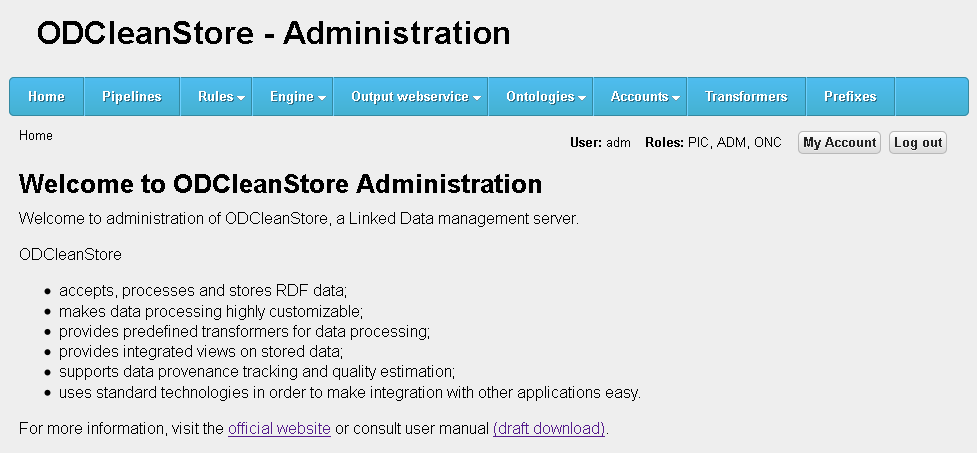Click empty navbar area right of Prefixes
This screenshot has width=977, height=453.
point(932,97)
